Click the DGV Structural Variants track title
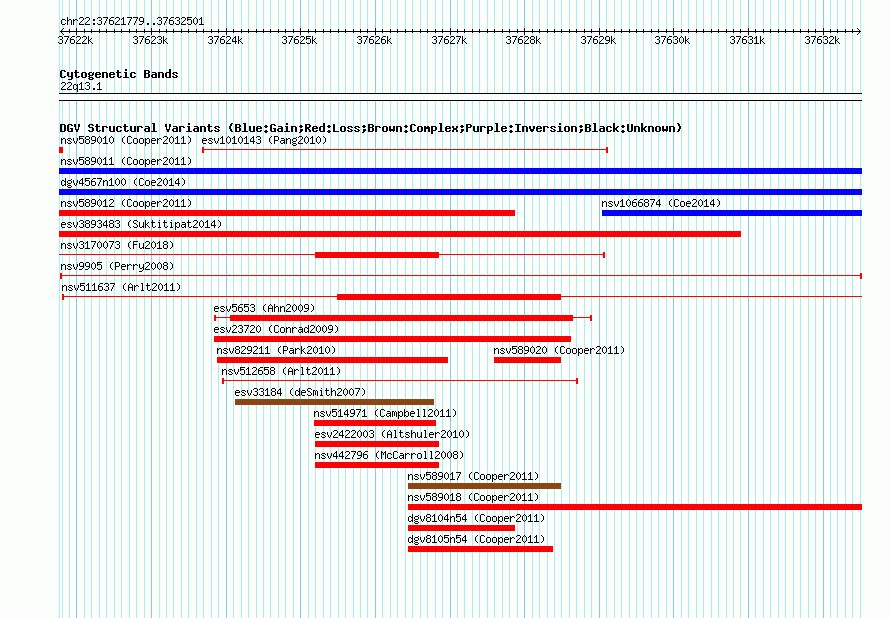The height and width of the screenshot is (618, 890). [x=371, y=128]
